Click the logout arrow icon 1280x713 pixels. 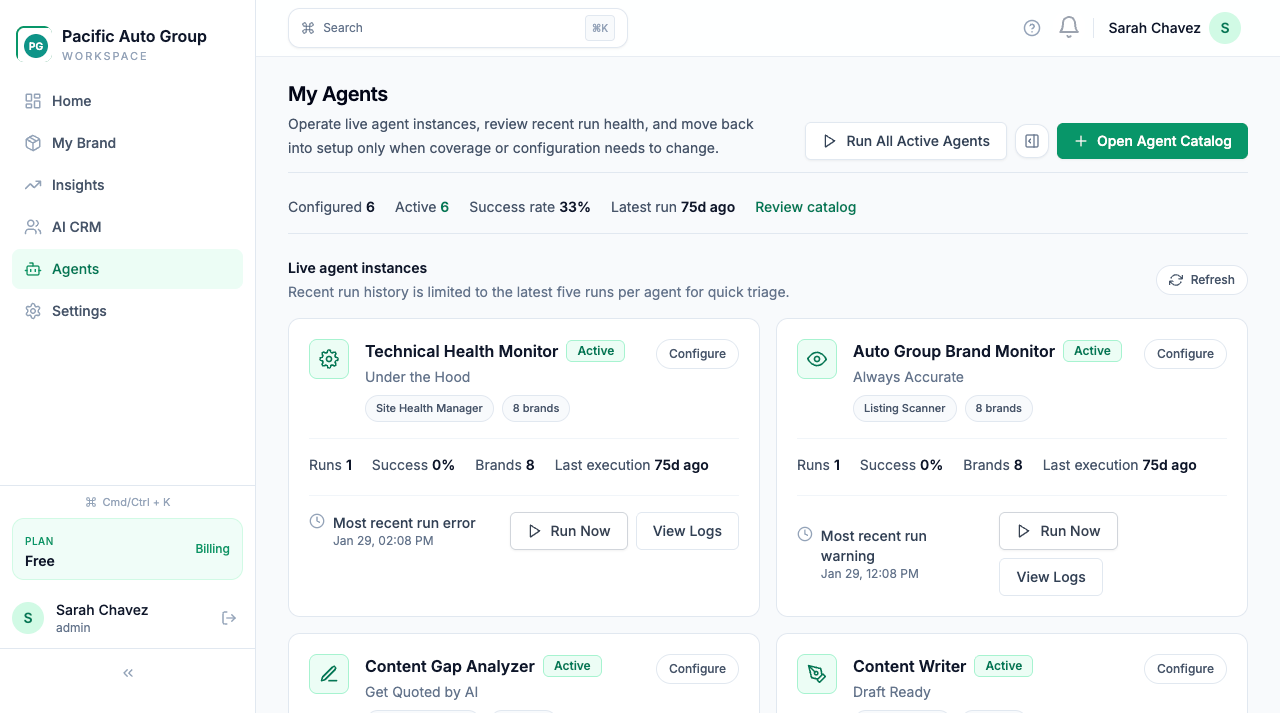click(x=229, y=618)
